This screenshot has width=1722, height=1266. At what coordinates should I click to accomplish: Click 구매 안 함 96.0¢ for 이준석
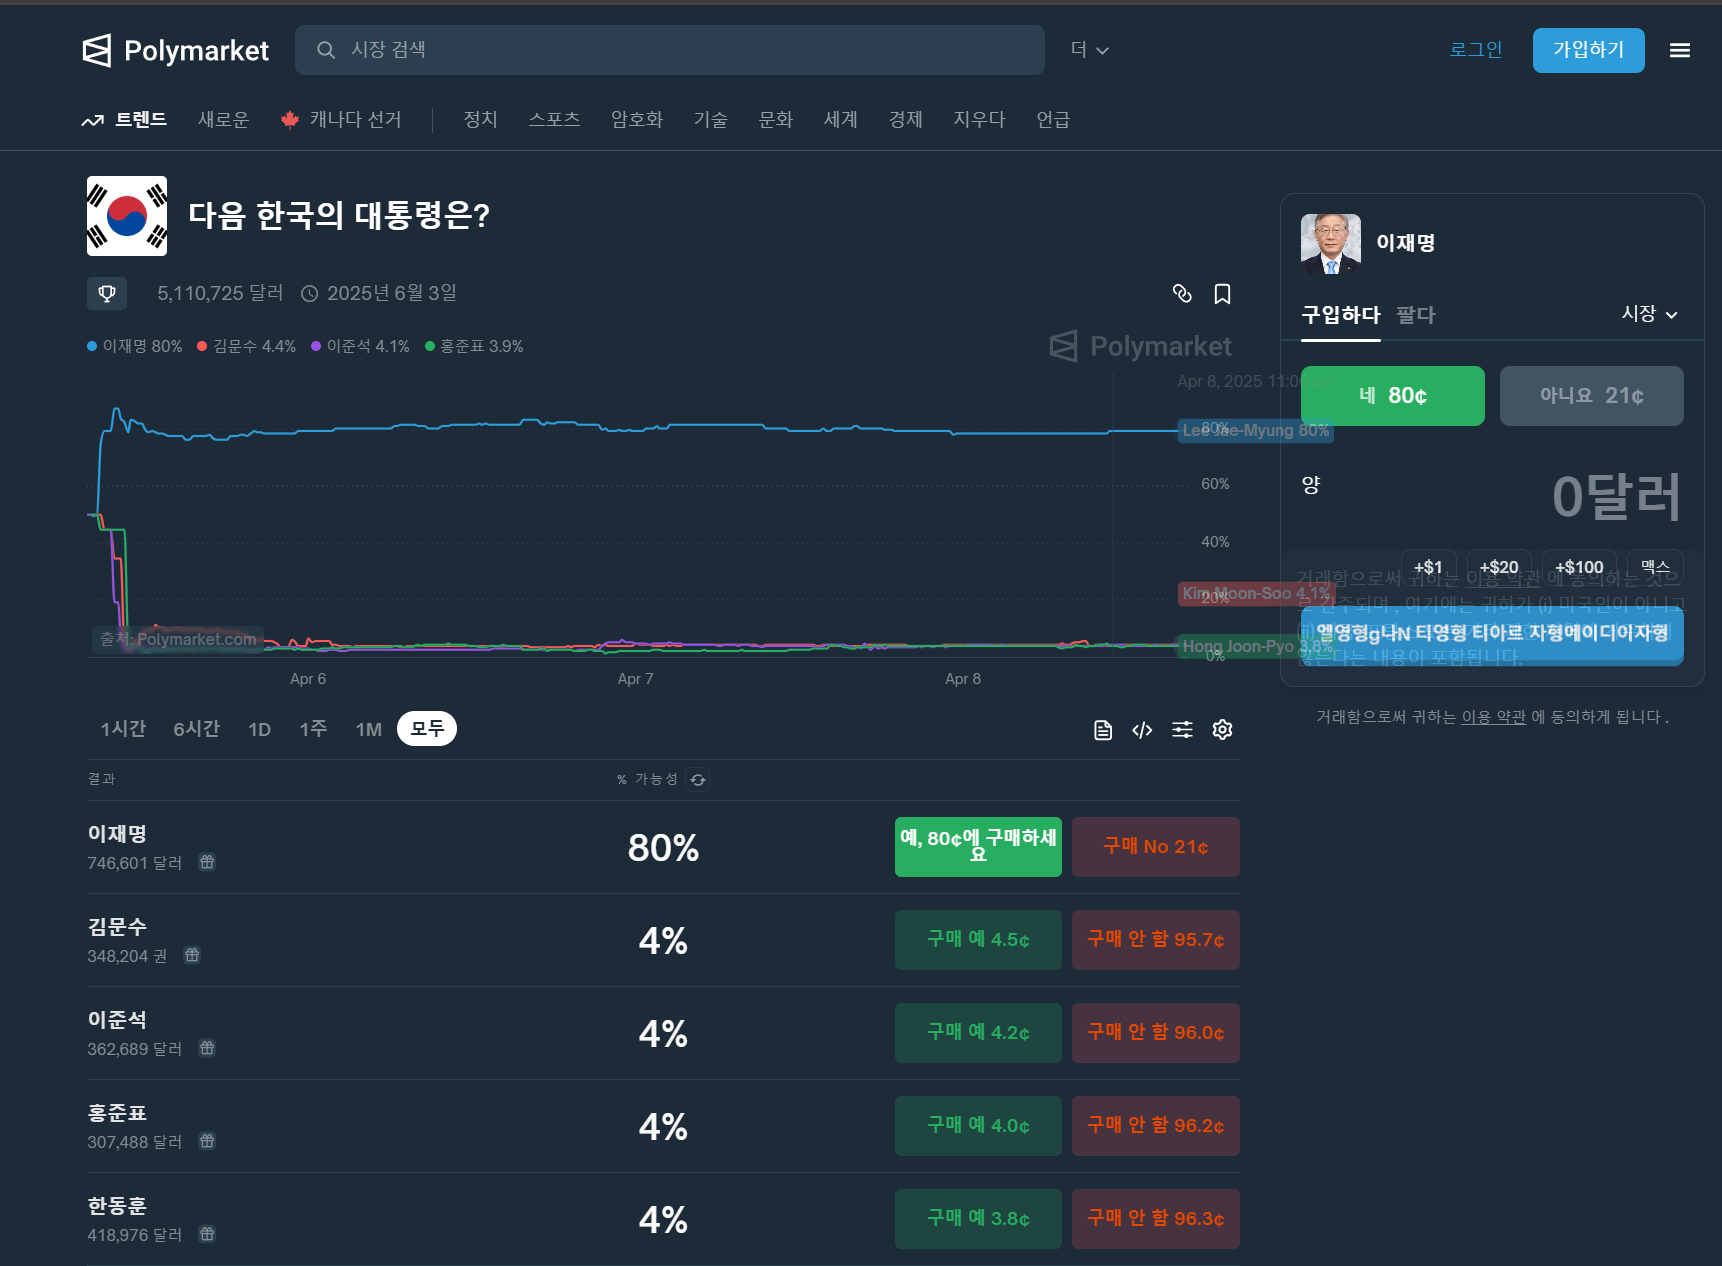click(1156, 1033)
